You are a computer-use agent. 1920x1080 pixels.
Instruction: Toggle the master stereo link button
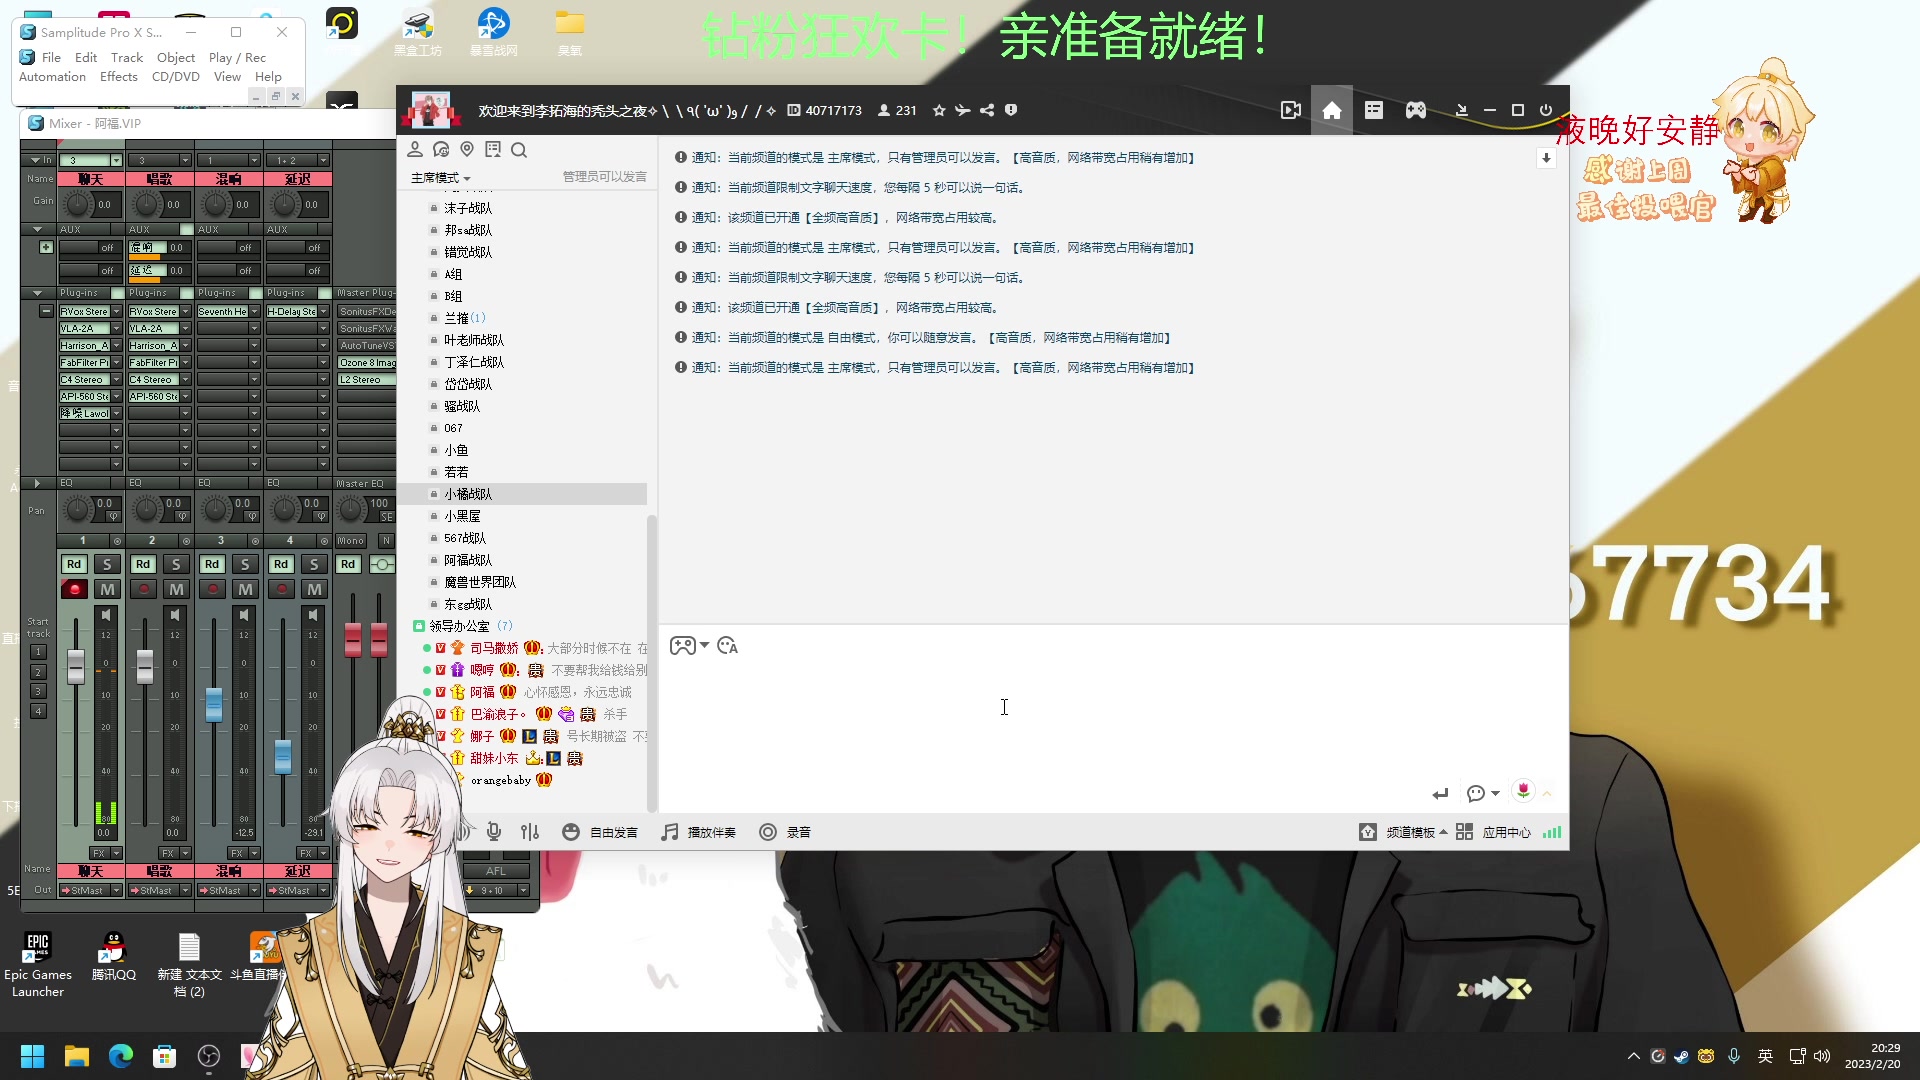pyautogui.click(x=382, y=564)
